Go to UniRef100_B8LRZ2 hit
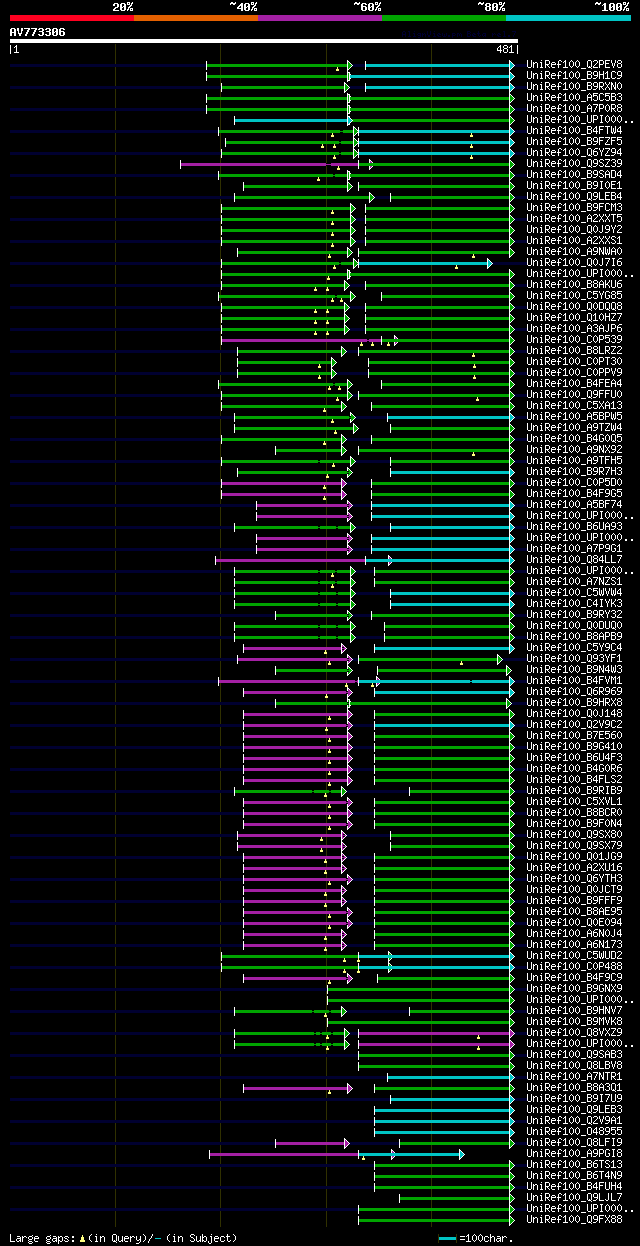This screenshot has height=1246, width=640. click(x=574, y=350)
